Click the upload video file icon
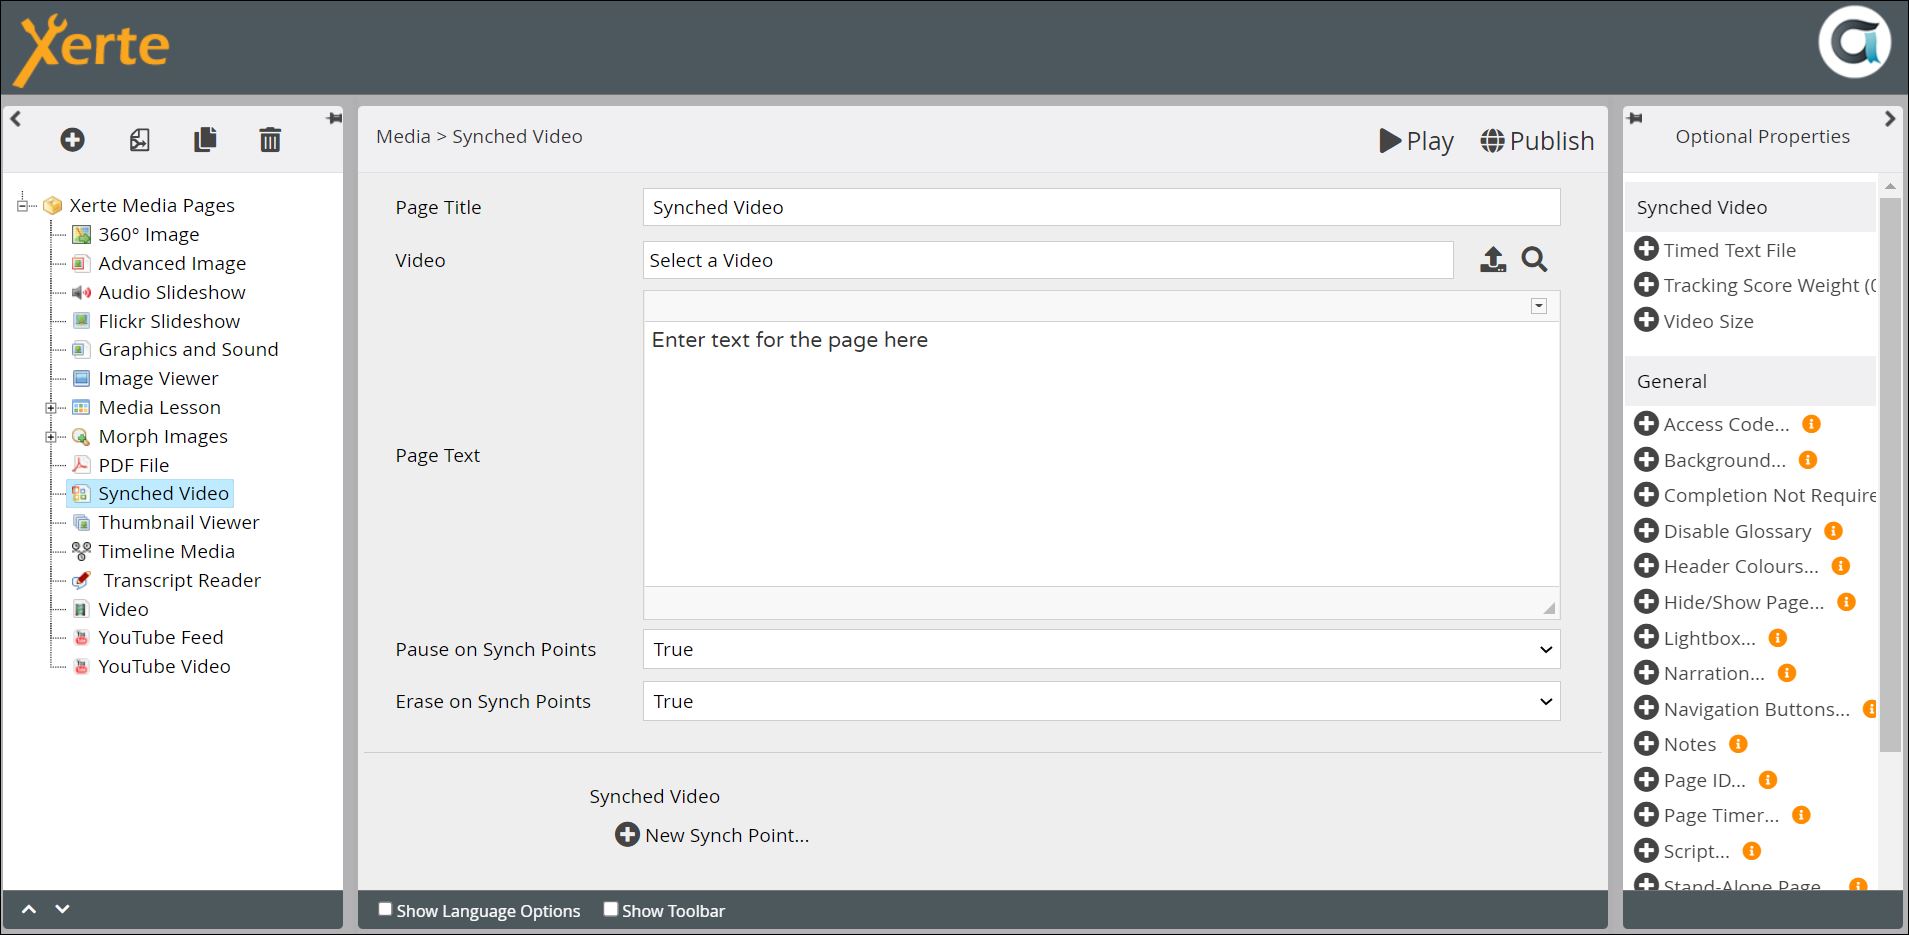The height and width of the screenshot is (935, 1909). [x=1492, y=260]
